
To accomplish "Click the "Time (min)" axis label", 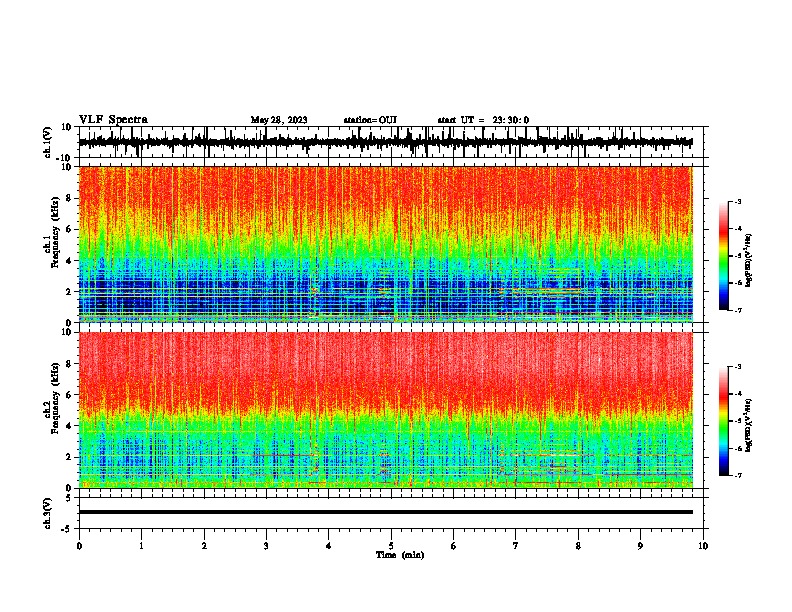I will [400, 555].
